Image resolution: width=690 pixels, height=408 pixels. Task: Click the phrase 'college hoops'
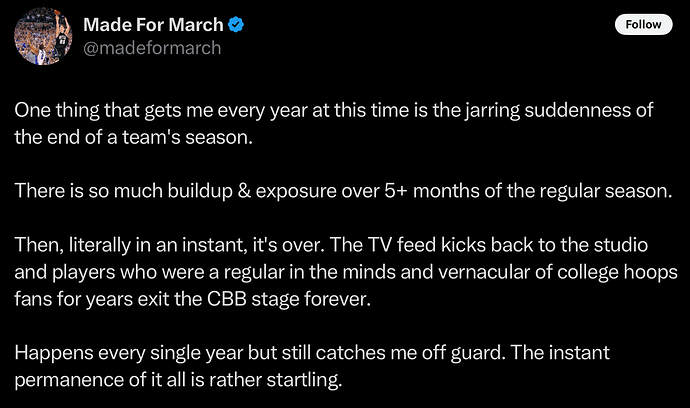[x=617, y=273]
